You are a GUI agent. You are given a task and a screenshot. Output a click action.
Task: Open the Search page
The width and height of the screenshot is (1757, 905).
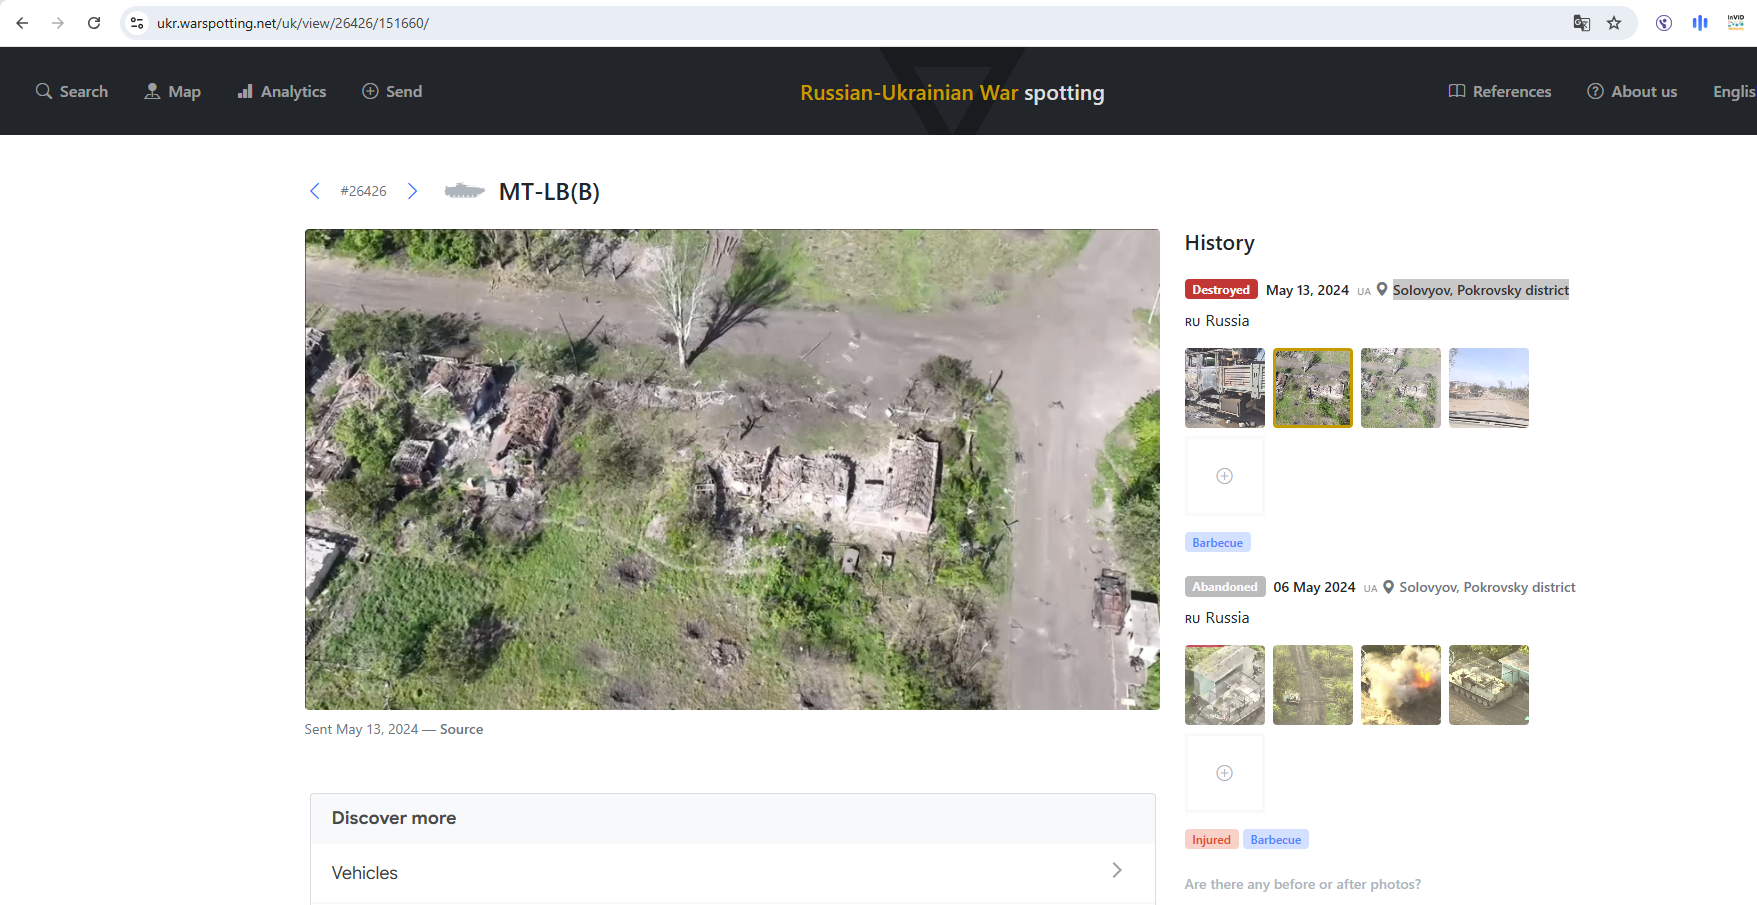[x=71, y=91]
